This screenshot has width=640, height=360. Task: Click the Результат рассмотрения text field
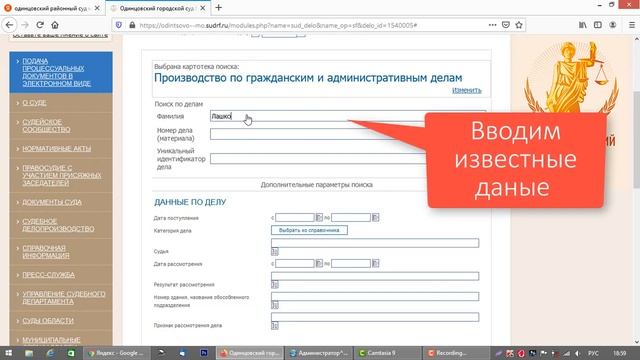coord(375,276)
